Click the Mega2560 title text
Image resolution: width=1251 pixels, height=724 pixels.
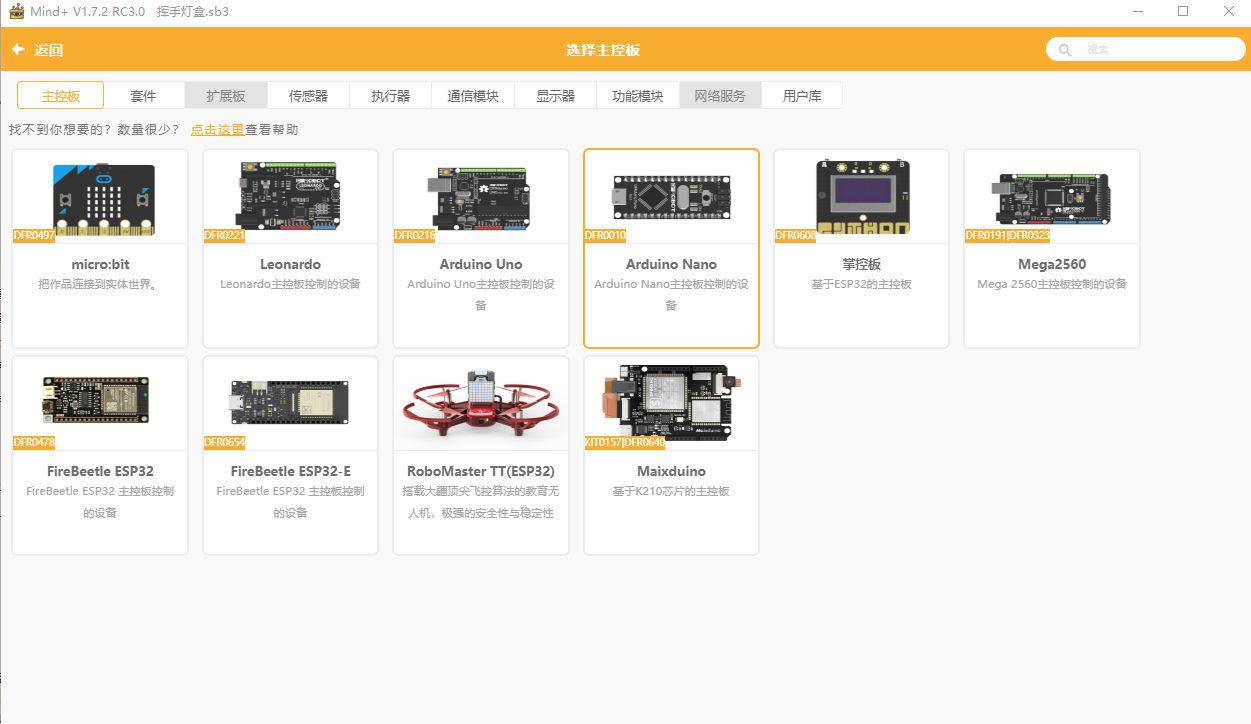coord(1052,264)
